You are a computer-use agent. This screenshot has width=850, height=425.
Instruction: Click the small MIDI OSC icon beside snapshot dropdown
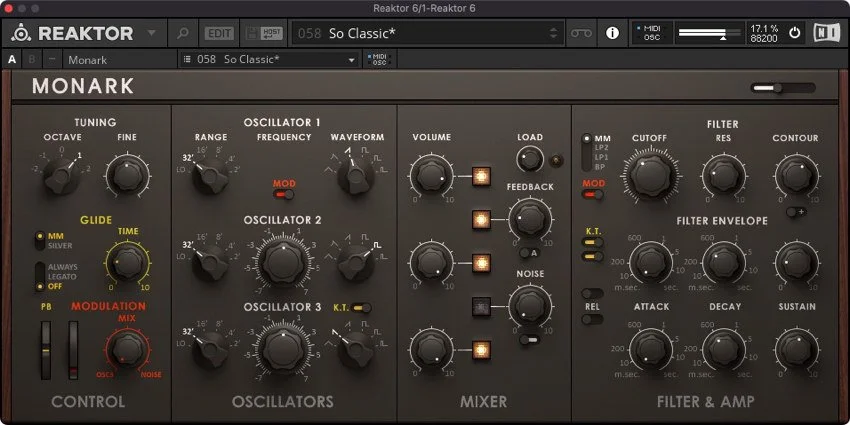coord(378,60)
